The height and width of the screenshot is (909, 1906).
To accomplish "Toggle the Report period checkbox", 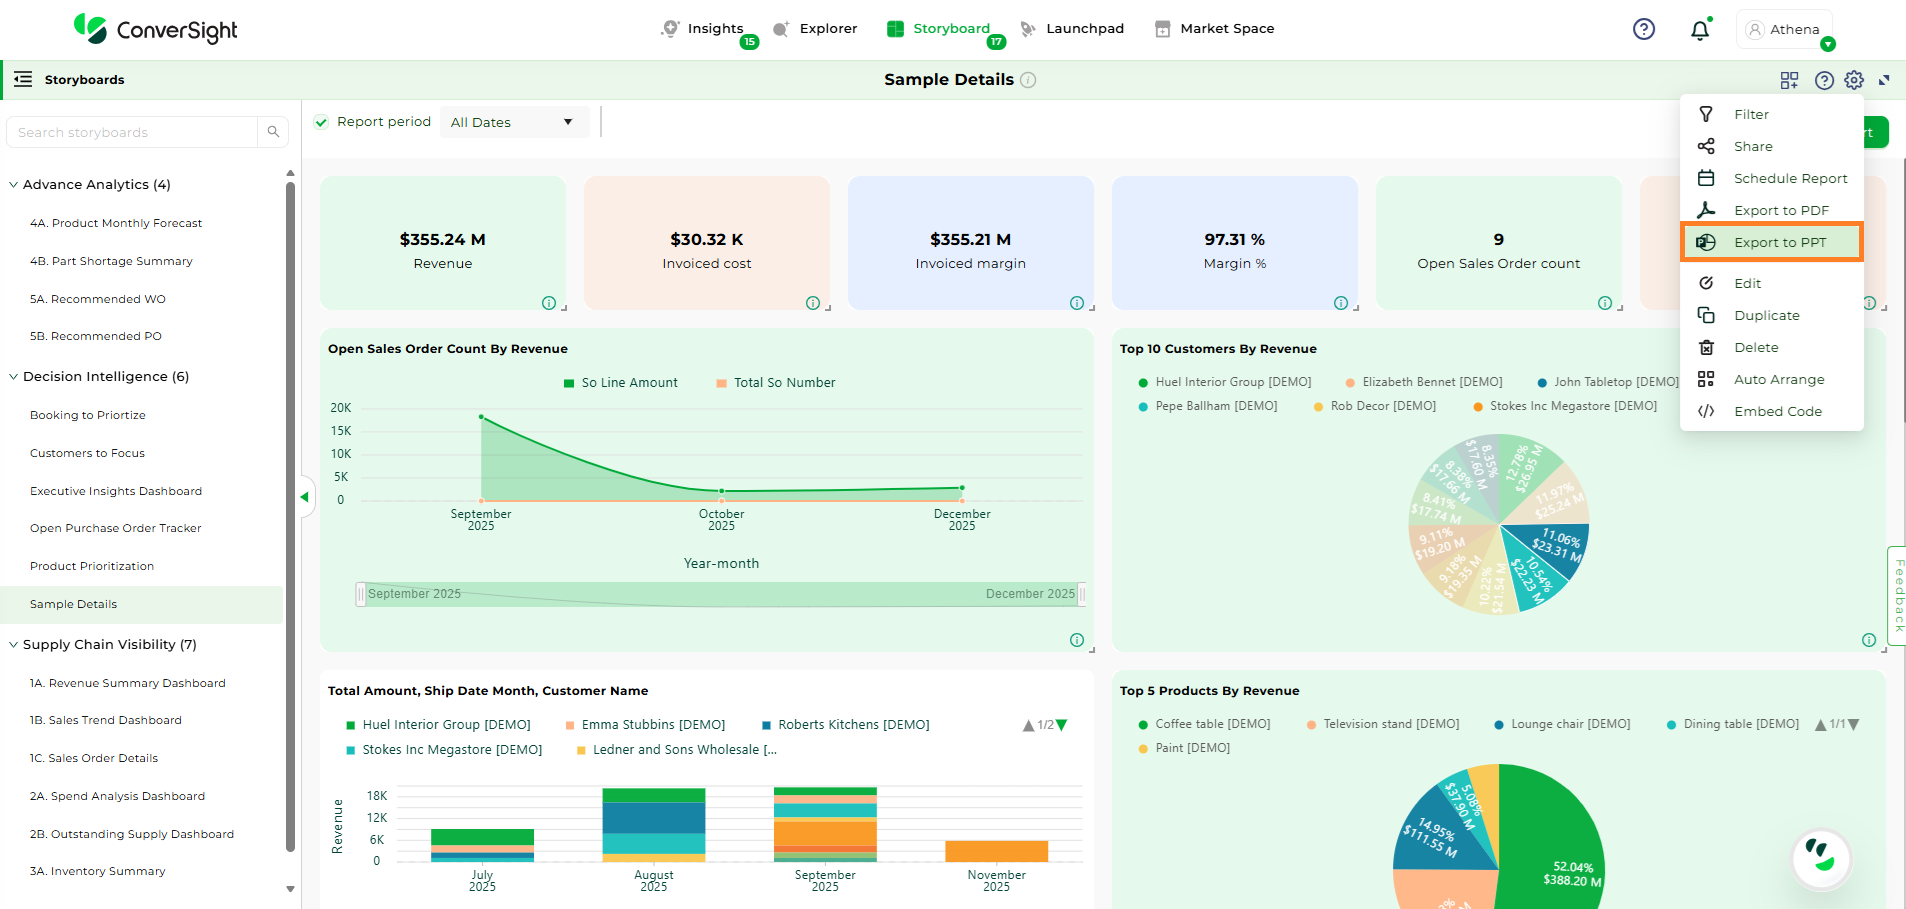I will (x=321, y=122).
